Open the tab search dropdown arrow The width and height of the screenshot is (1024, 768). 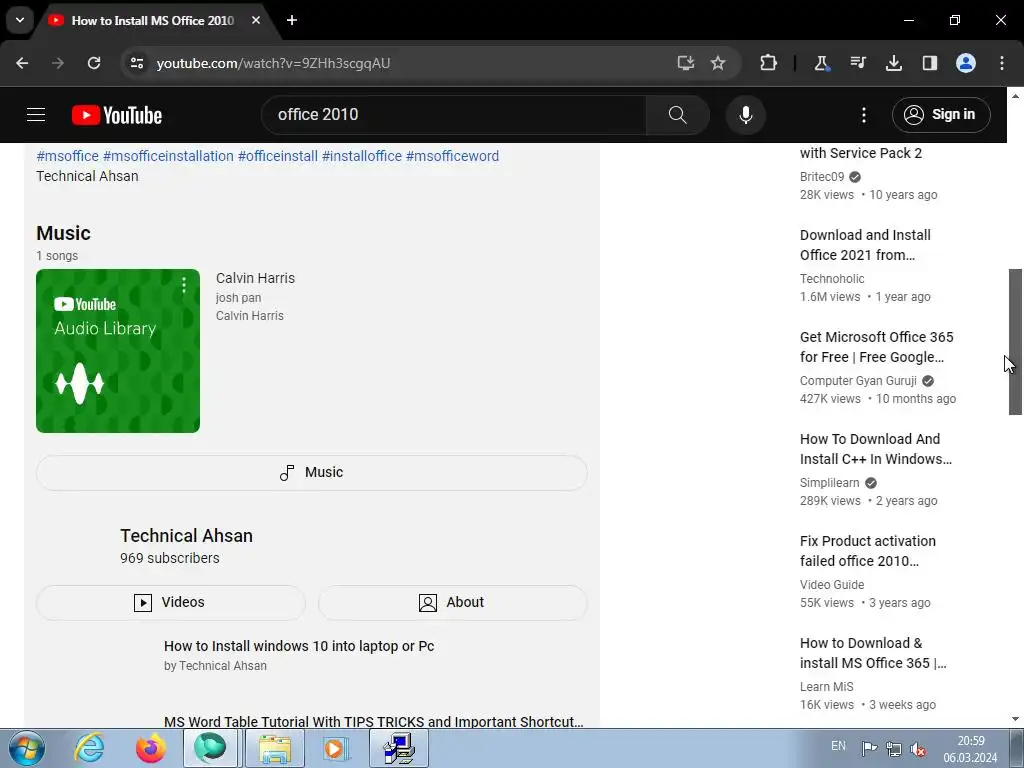[20, 20]
